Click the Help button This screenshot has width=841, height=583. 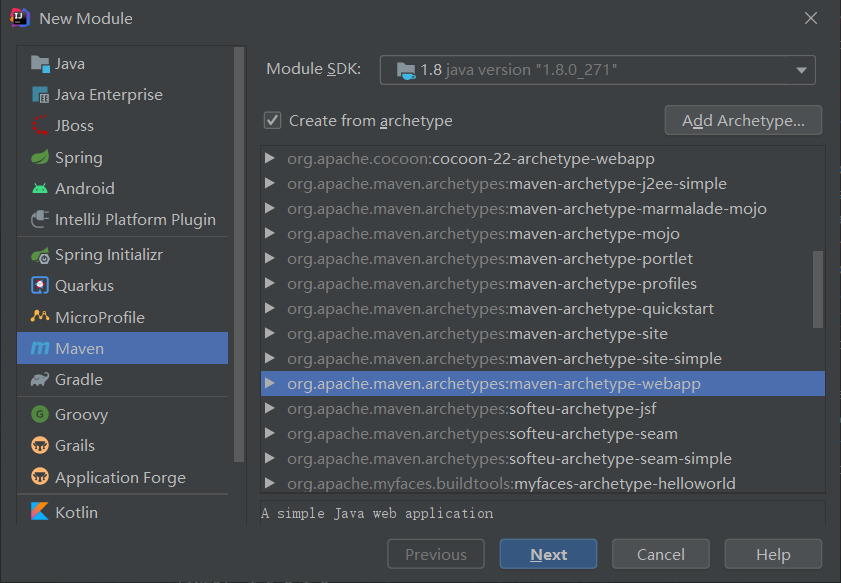pyautogui.click(x=773, y=554)
